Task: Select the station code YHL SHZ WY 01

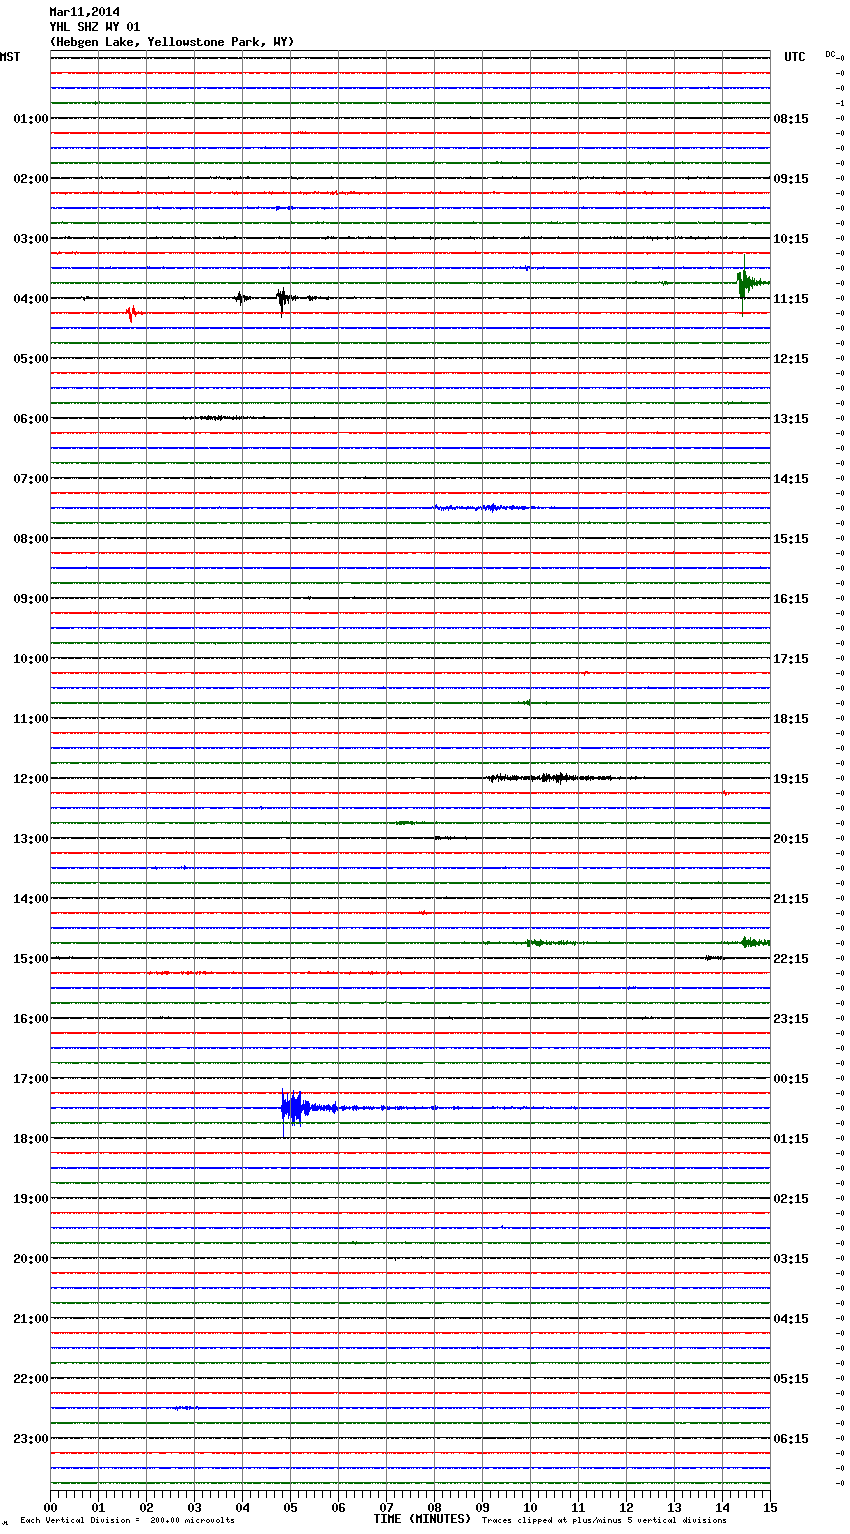Action: (x=95, y=27)
